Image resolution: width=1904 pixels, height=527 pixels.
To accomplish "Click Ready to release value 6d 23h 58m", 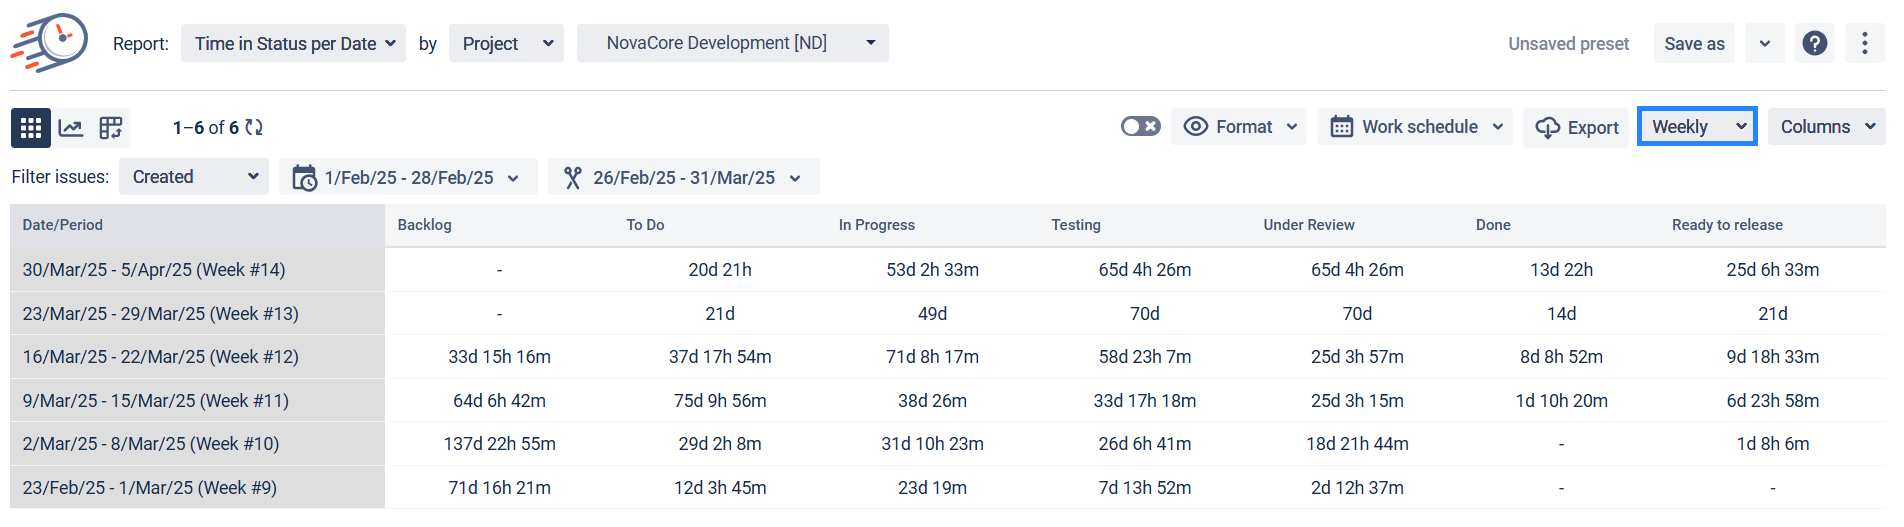I will pyautogui.click(x=1773, y=401).
